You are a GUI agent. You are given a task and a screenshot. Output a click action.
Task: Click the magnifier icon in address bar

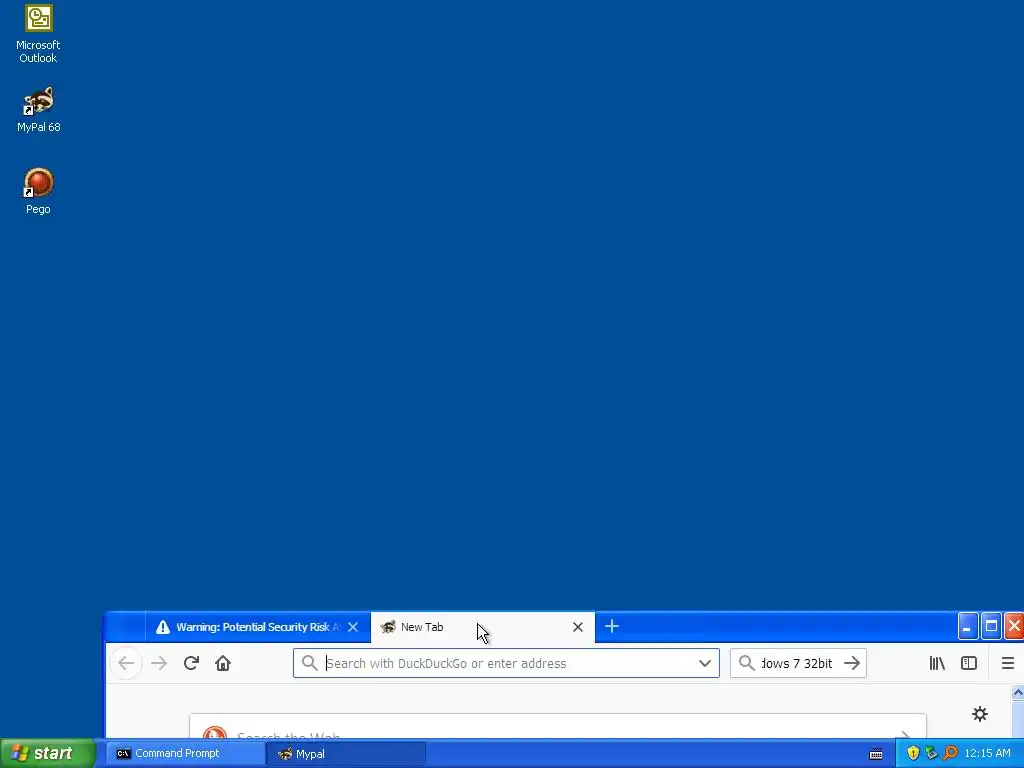pyautogui.click(x=310, y=664)
